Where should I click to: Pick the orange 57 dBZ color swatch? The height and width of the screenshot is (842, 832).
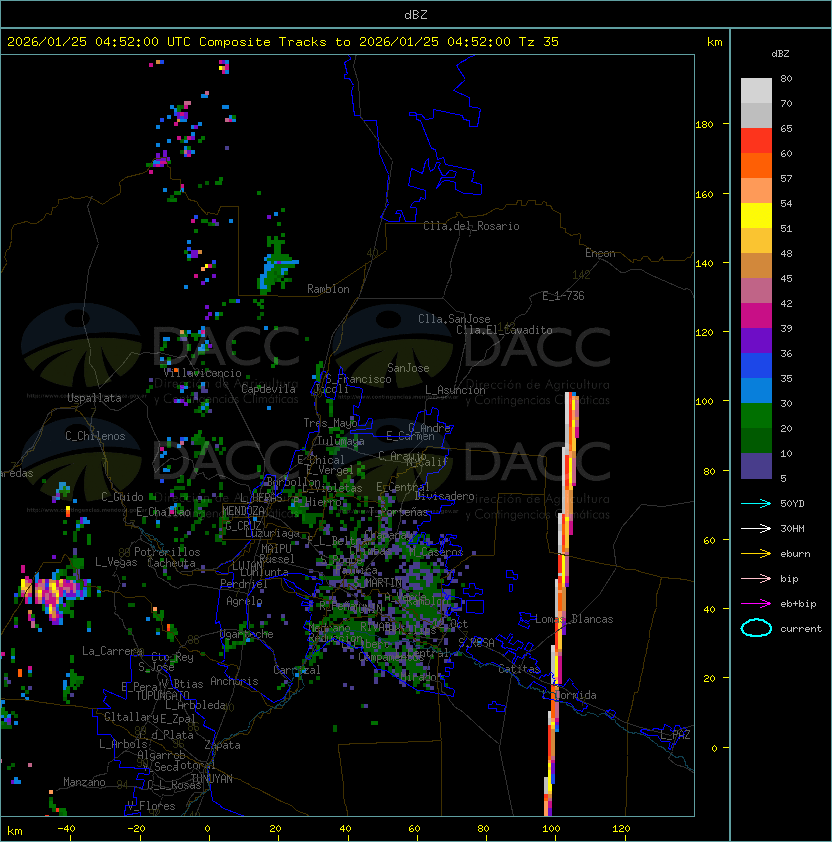756,165
